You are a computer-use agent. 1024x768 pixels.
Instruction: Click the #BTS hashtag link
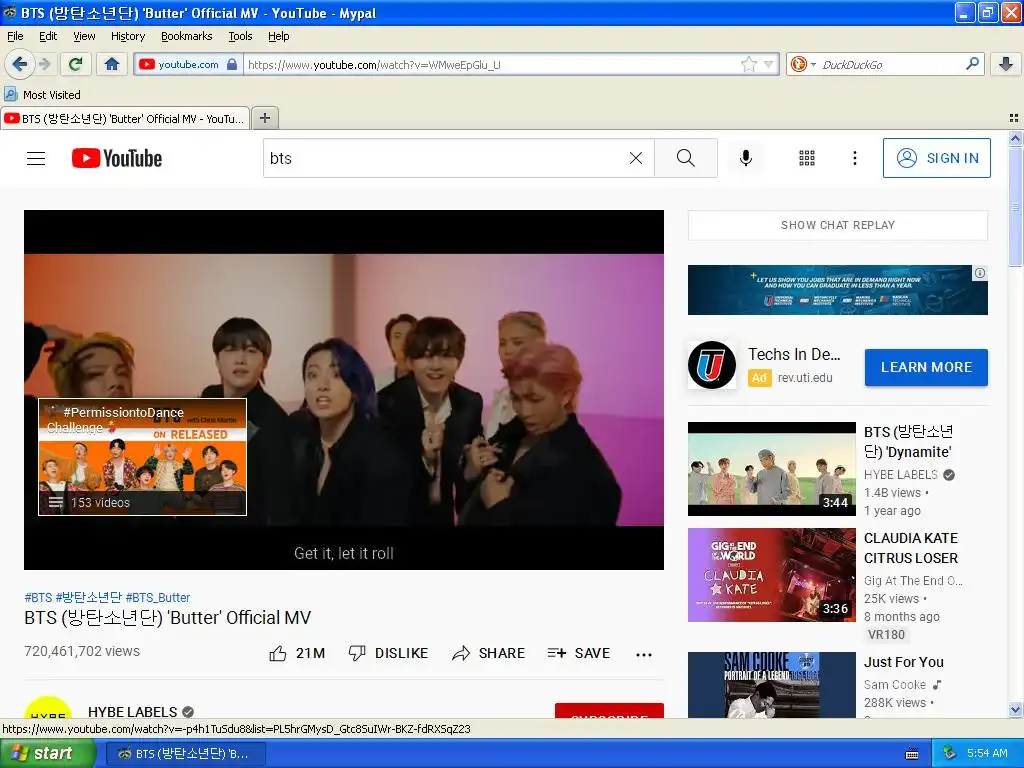point(38,598)
